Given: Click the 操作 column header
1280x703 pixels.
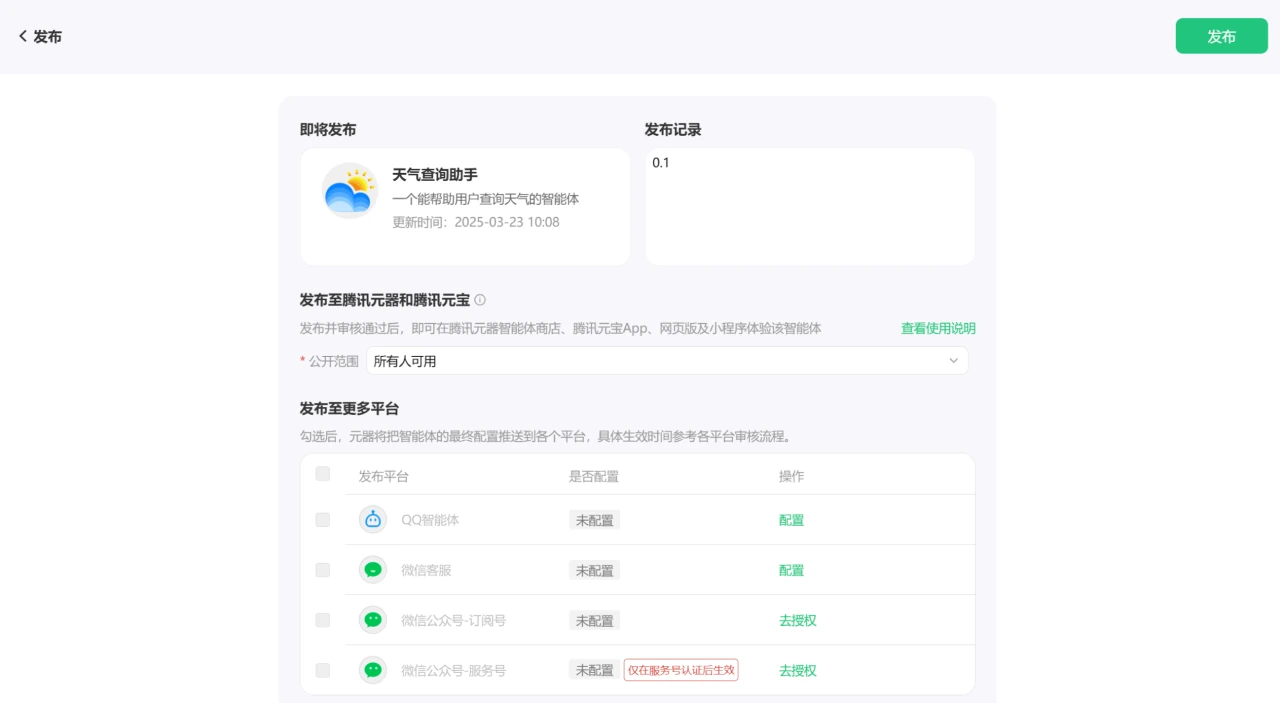Looking at the screenshot, I should [x=791, y=476].
